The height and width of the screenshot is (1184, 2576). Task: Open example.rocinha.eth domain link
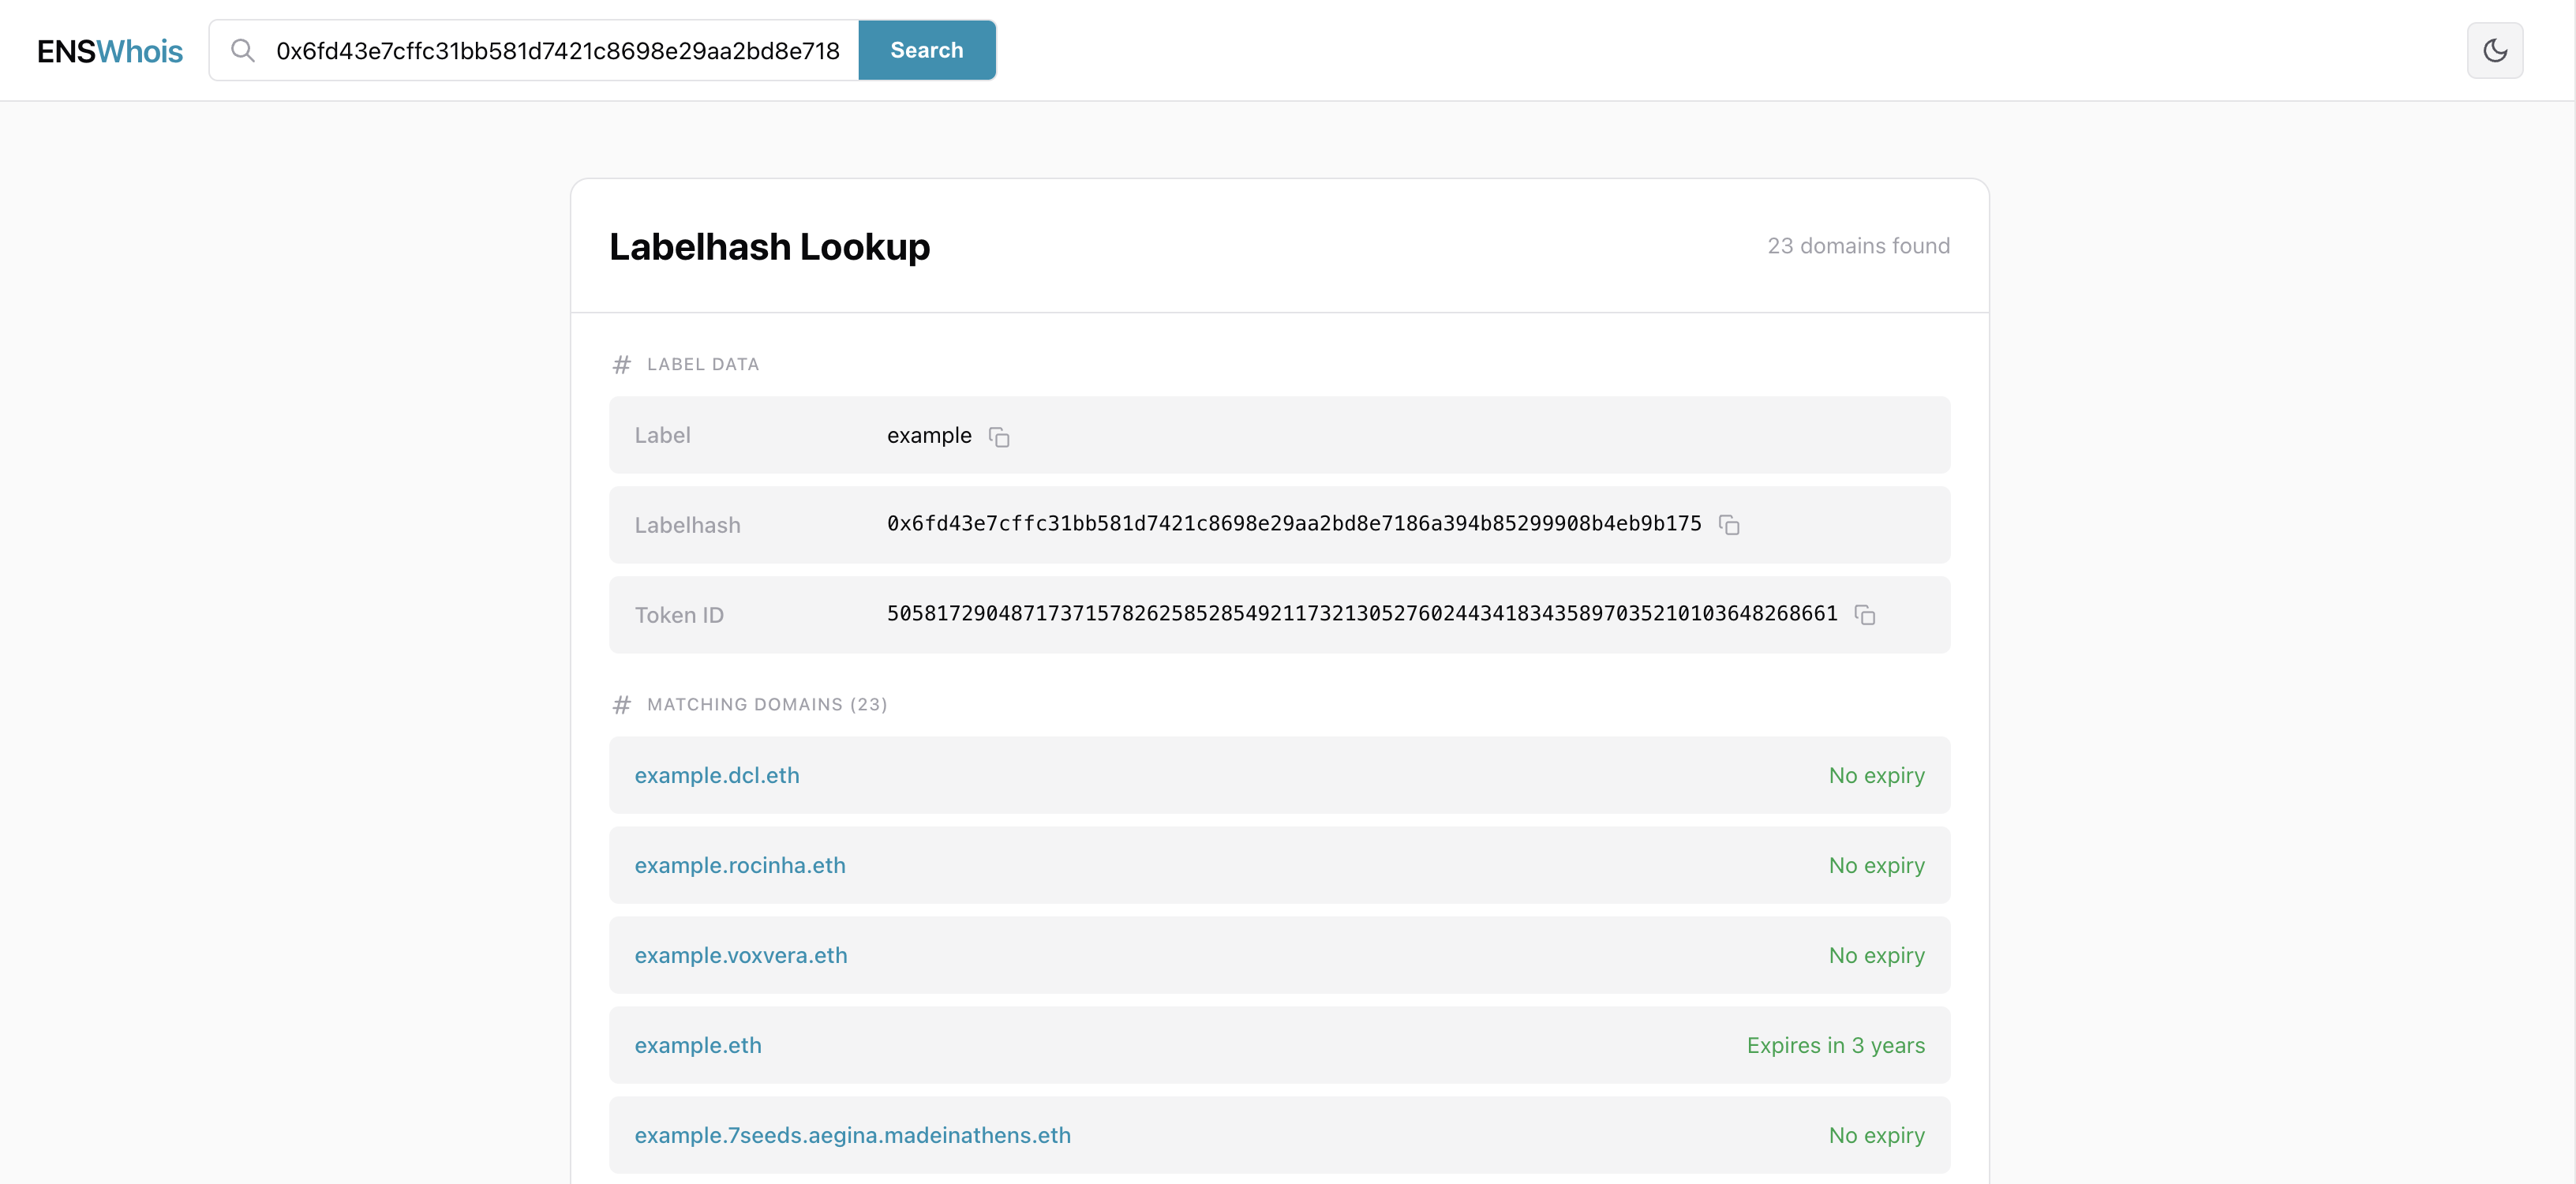739,865
